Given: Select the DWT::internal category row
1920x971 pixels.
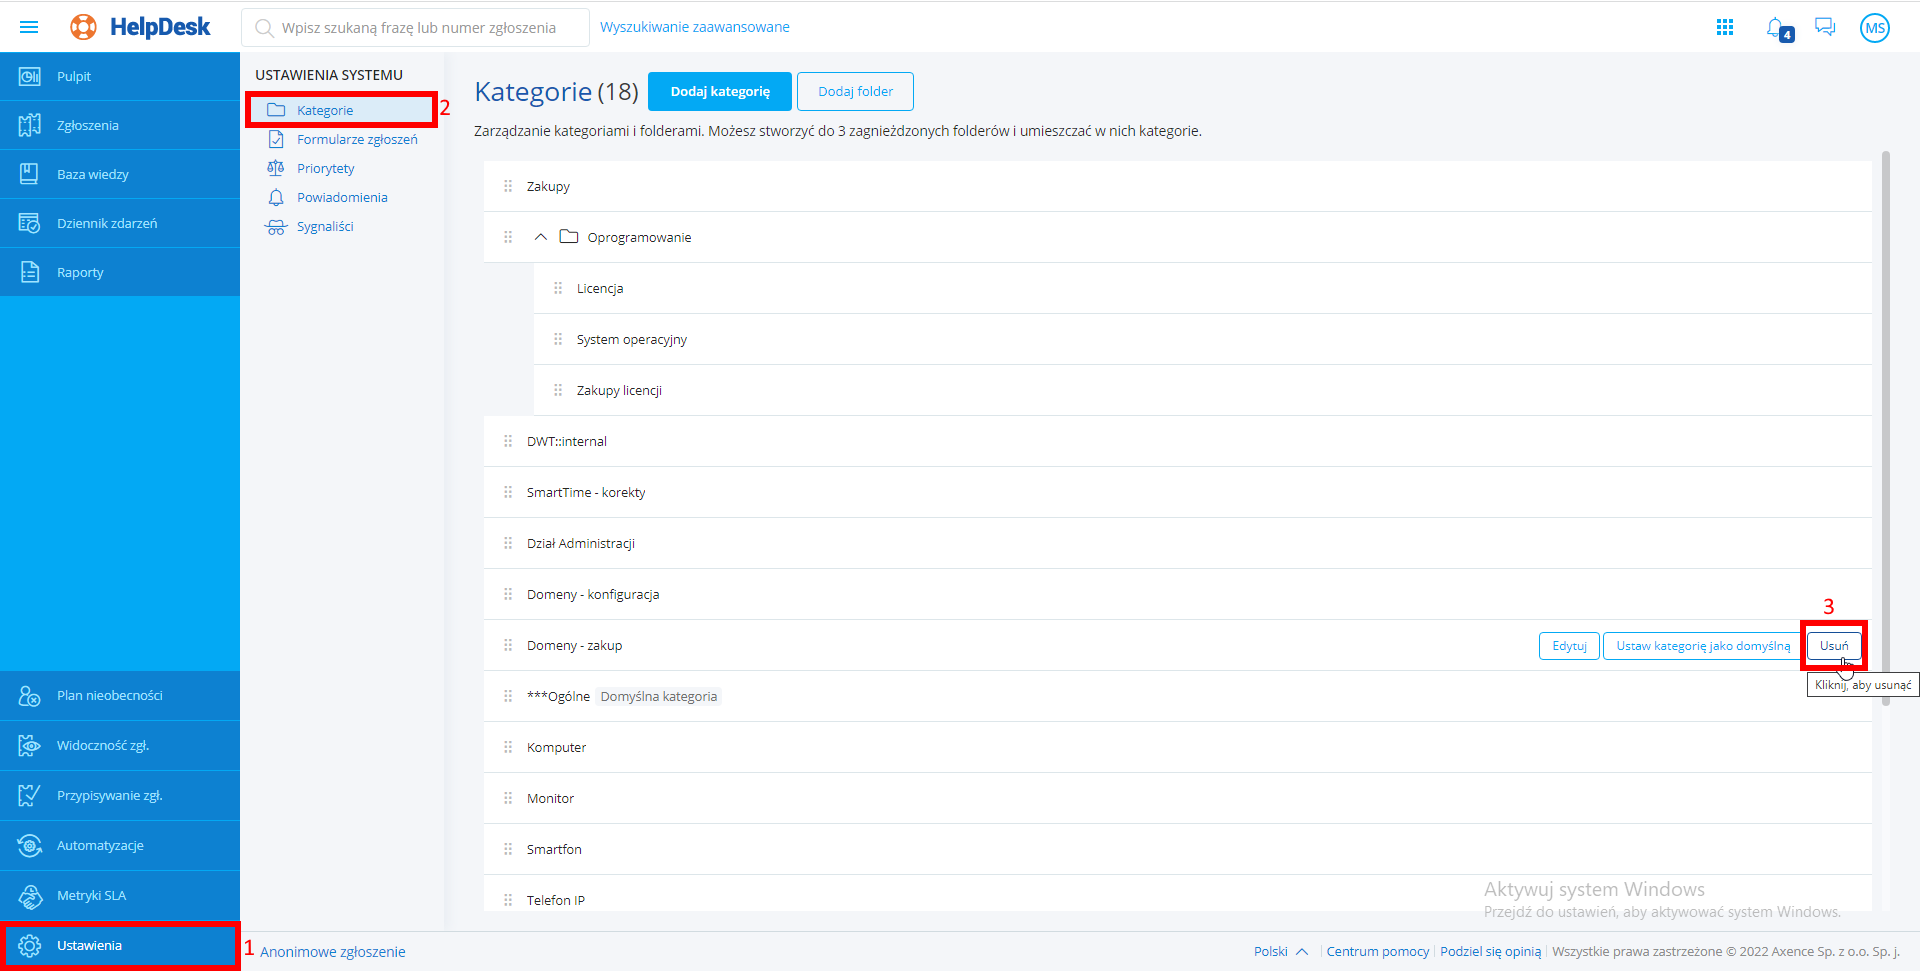Looking at the screenshot, I should 1177,441.
